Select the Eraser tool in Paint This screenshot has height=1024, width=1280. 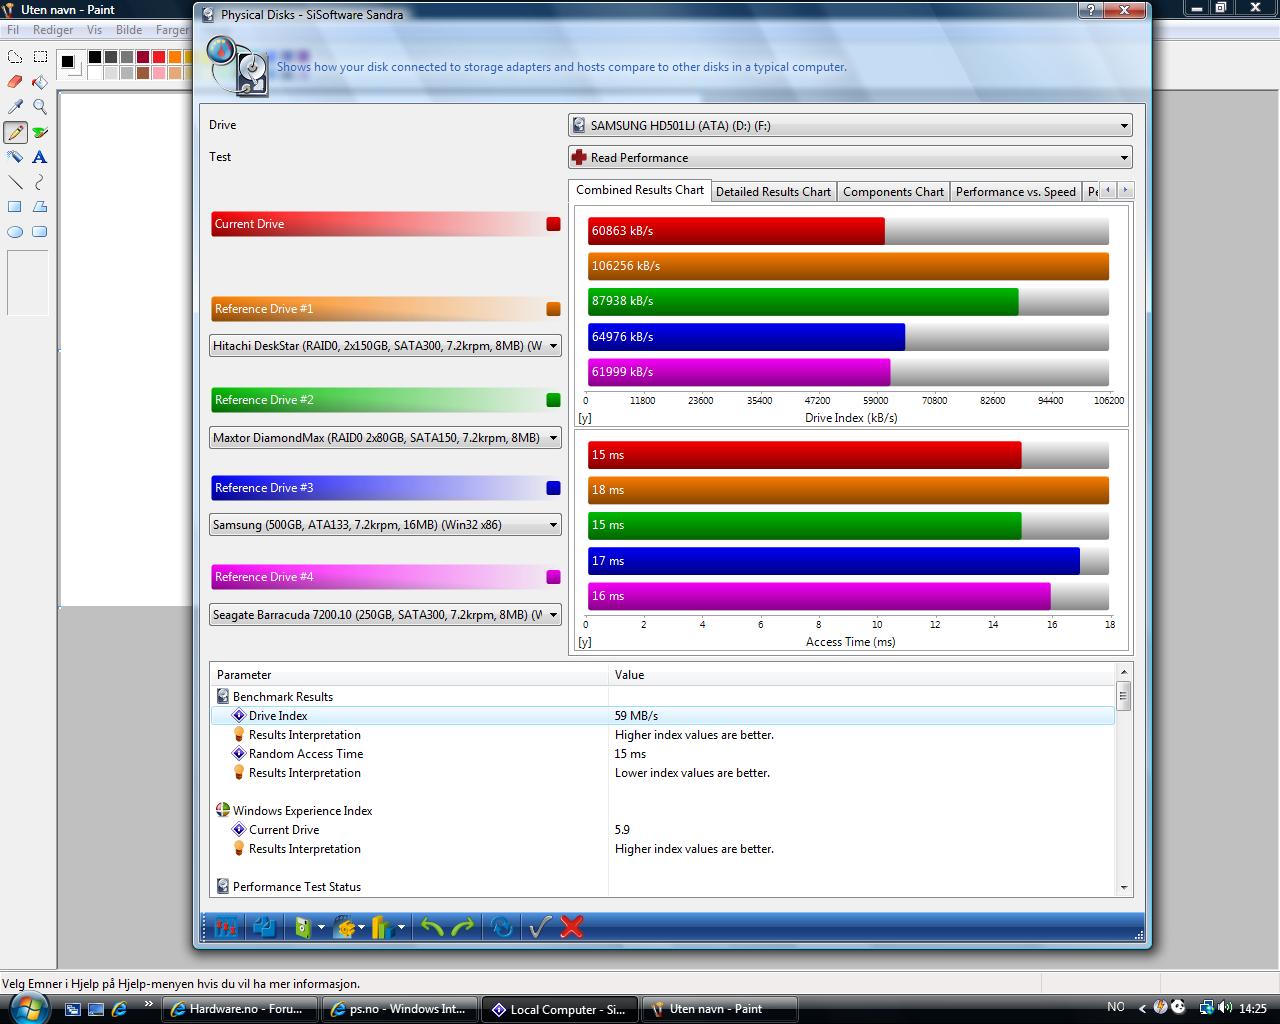15,82
